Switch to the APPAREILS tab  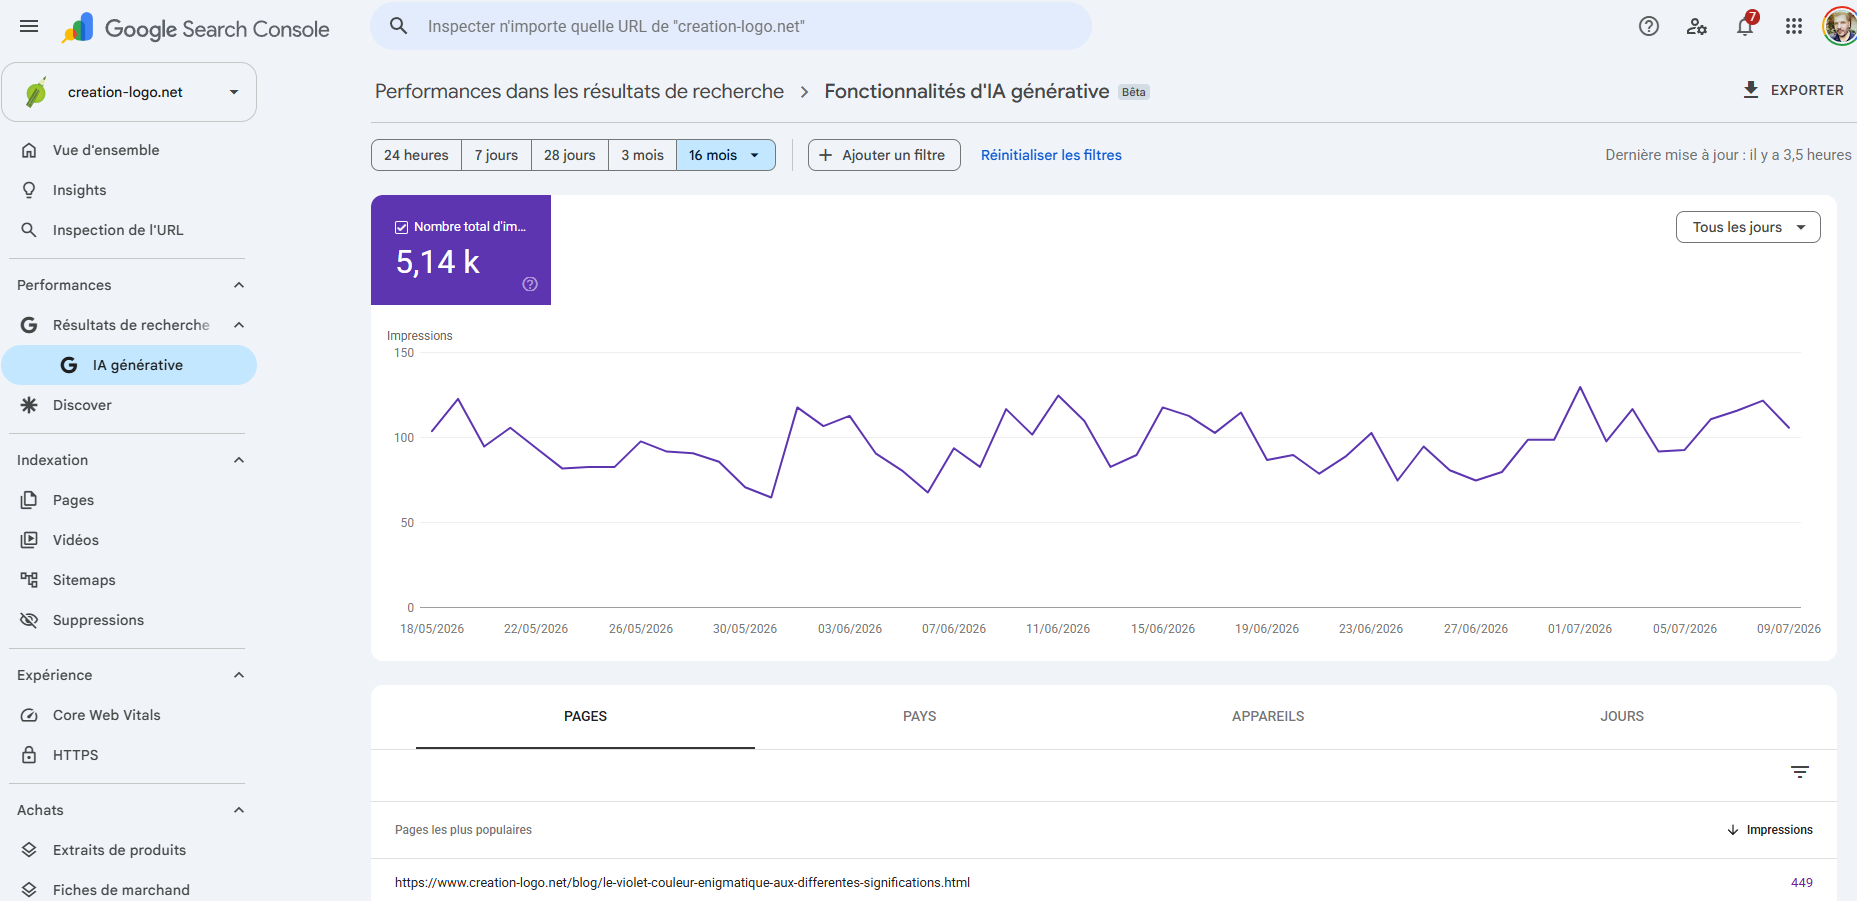coord(1268,716)
